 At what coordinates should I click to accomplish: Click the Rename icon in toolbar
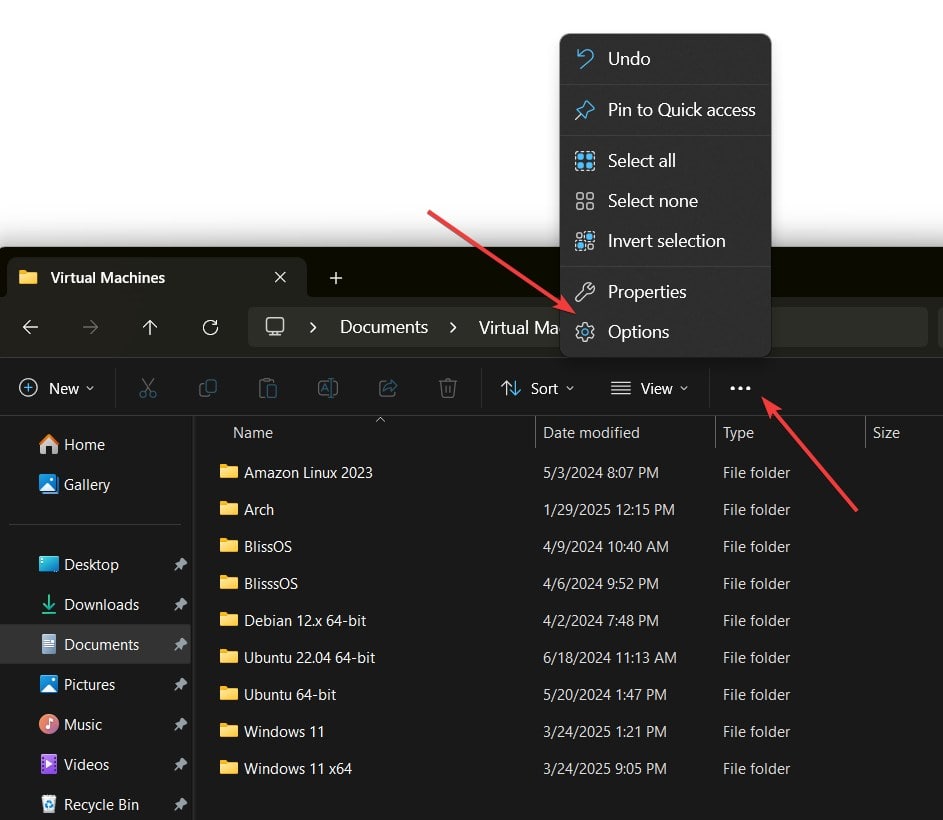328,388
